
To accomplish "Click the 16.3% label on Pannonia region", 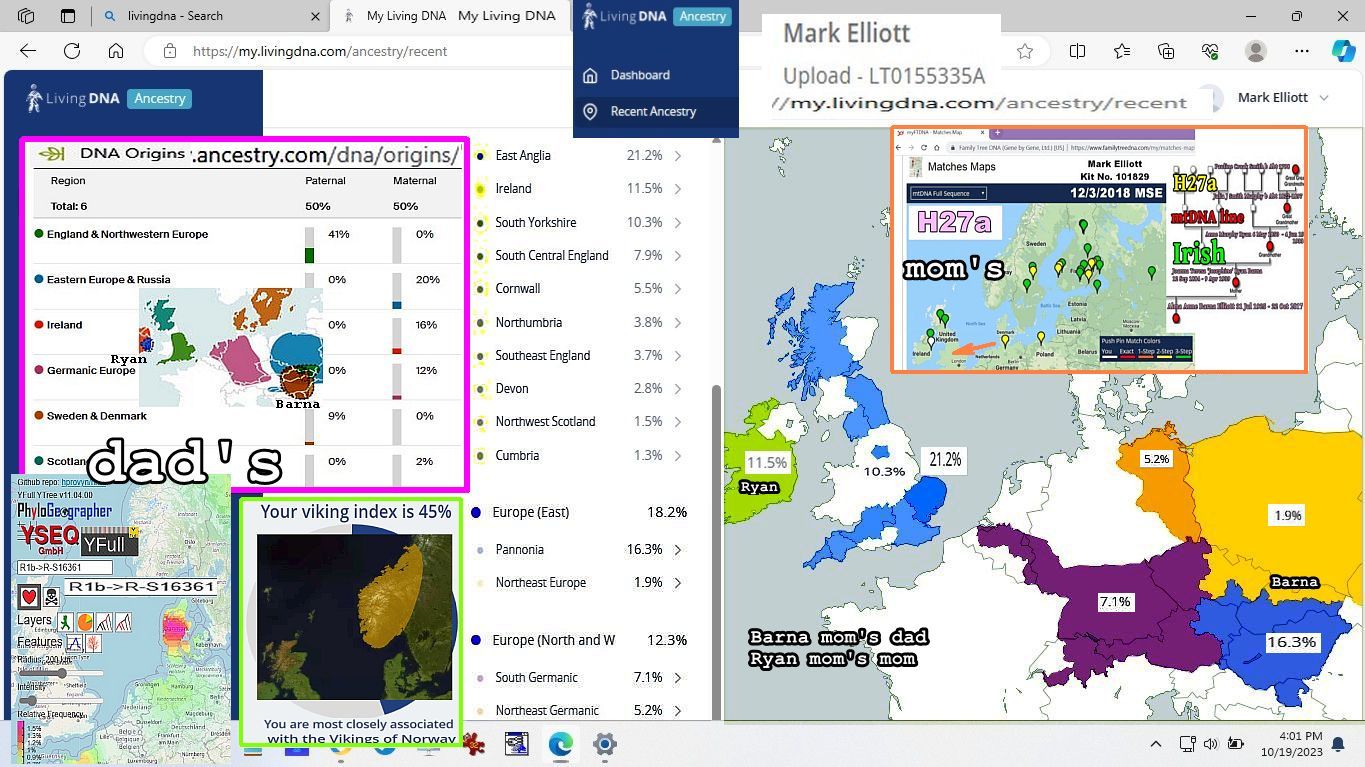I will [1291, 642].
